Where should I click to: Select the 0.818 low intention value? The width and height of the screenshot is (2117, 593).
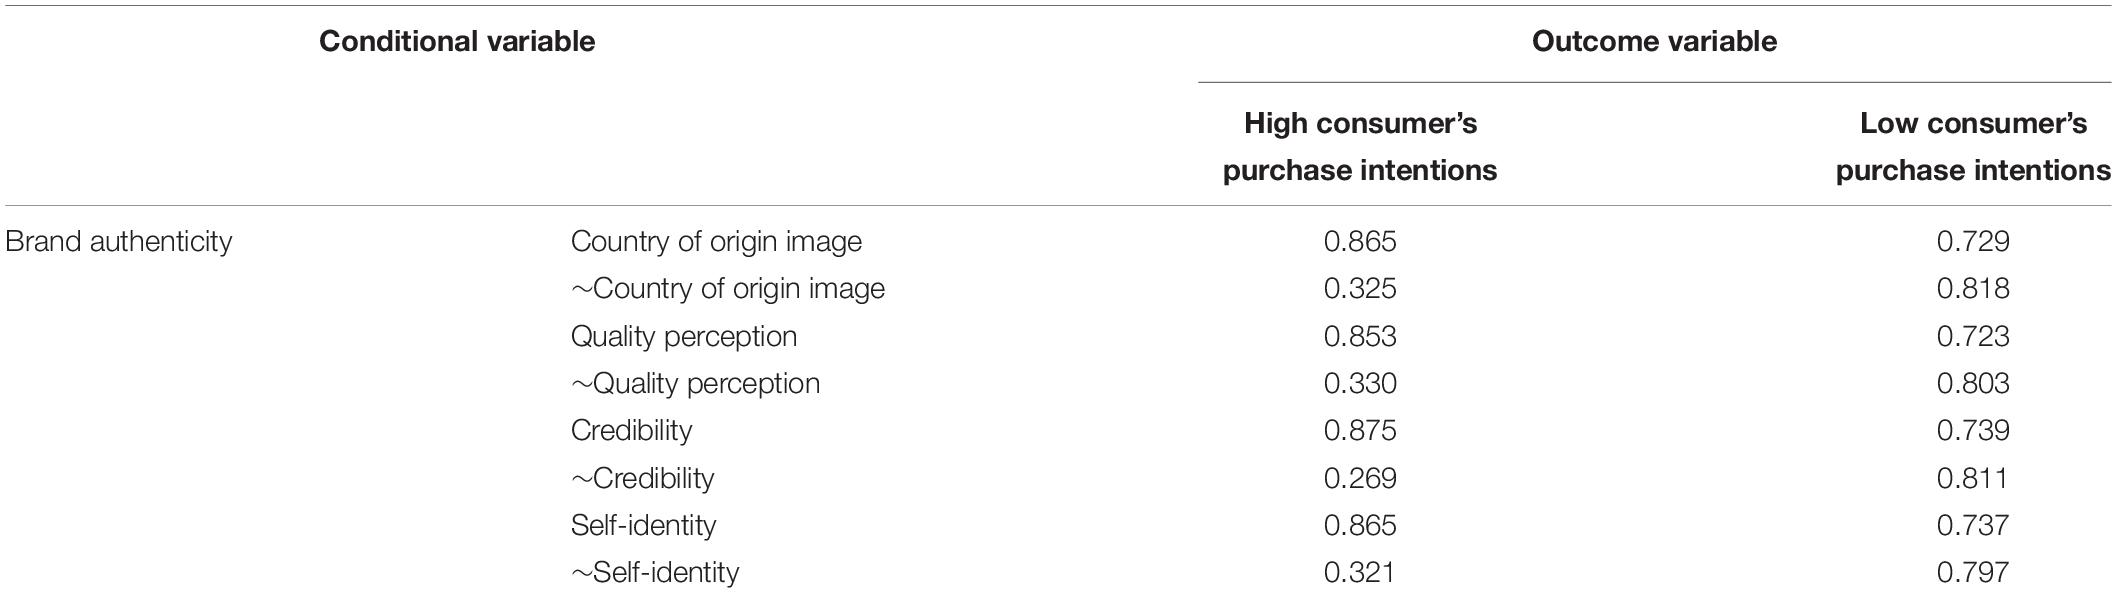pyautogui.click(x=1973, y=289)
